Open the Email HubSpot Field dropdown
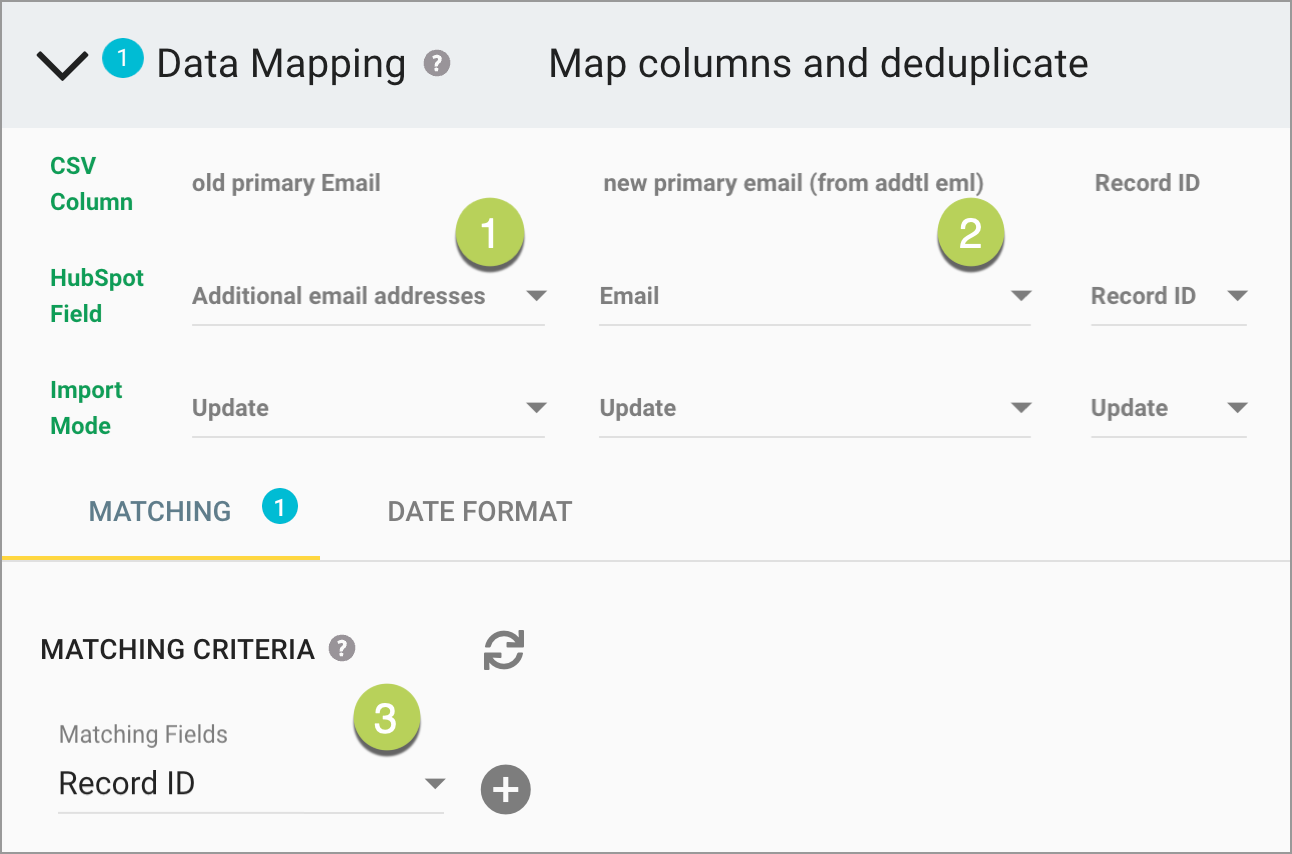Viewport: 1292px width, 854px height. coord(1021,295)
